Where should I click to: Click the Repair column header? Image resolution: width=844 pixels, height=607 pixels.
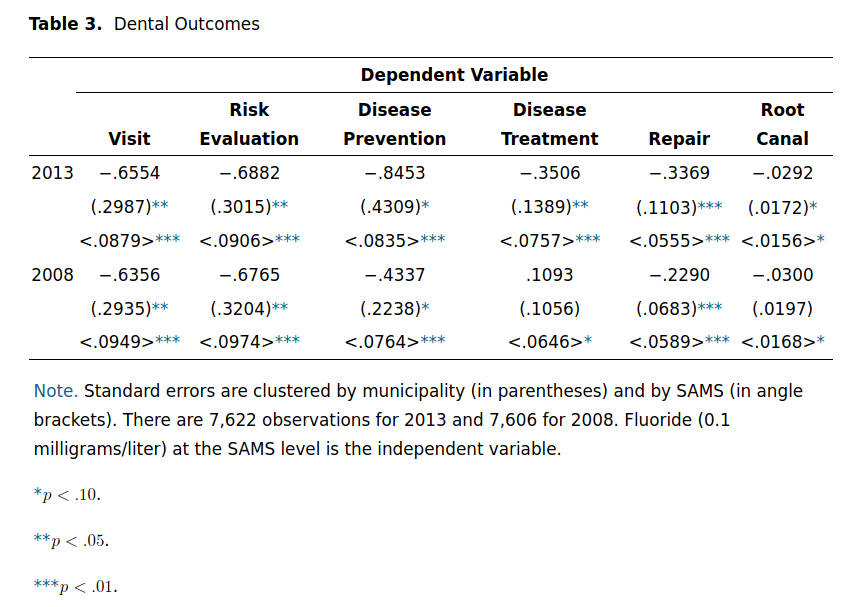tap(679, 139)
